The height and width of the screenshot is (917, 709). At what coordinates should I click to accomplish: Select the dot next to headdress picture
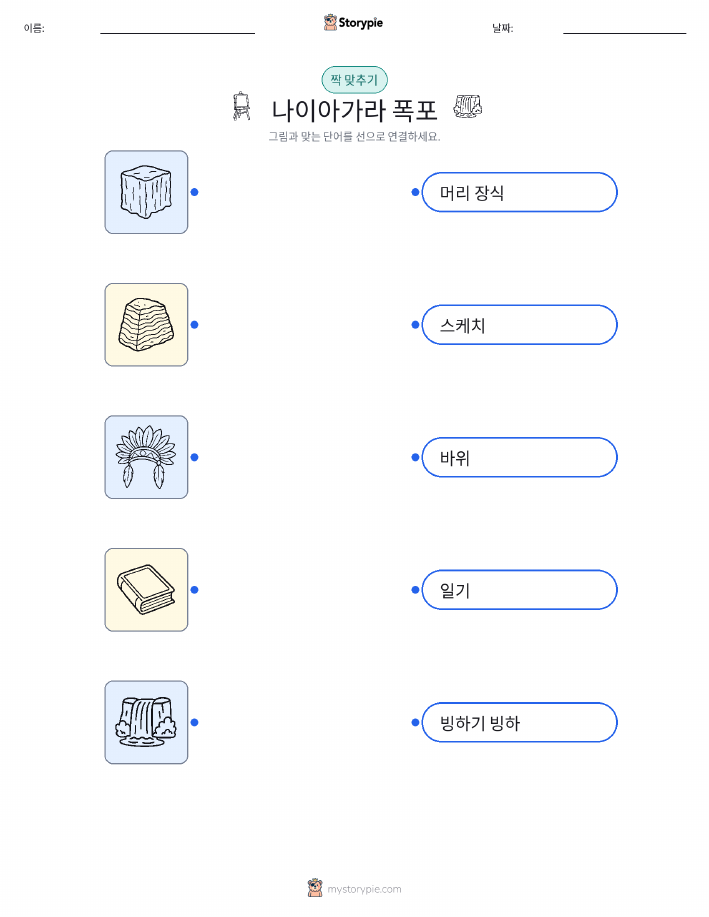click(195, 457)
